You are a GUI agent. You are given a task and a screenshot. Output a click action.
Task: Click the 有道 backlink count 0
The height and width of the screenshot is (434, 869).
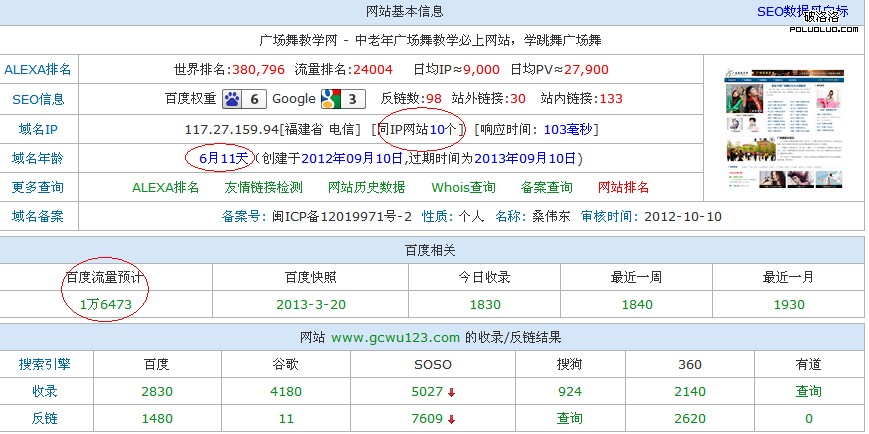[809, 418]
